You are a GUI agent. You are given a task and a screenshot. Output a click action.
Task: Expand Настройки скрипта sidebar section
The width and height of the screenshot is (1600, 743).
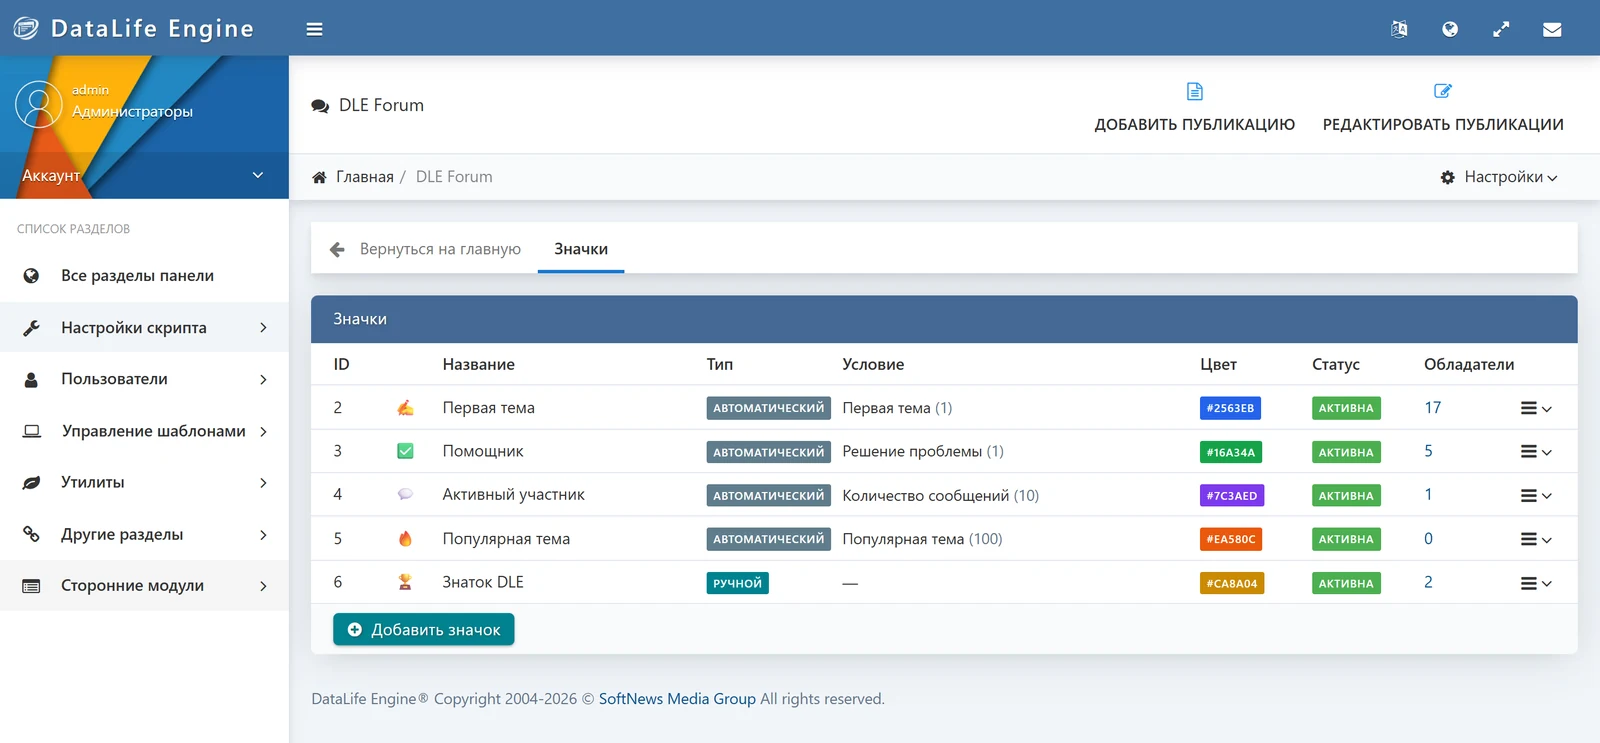144,327
